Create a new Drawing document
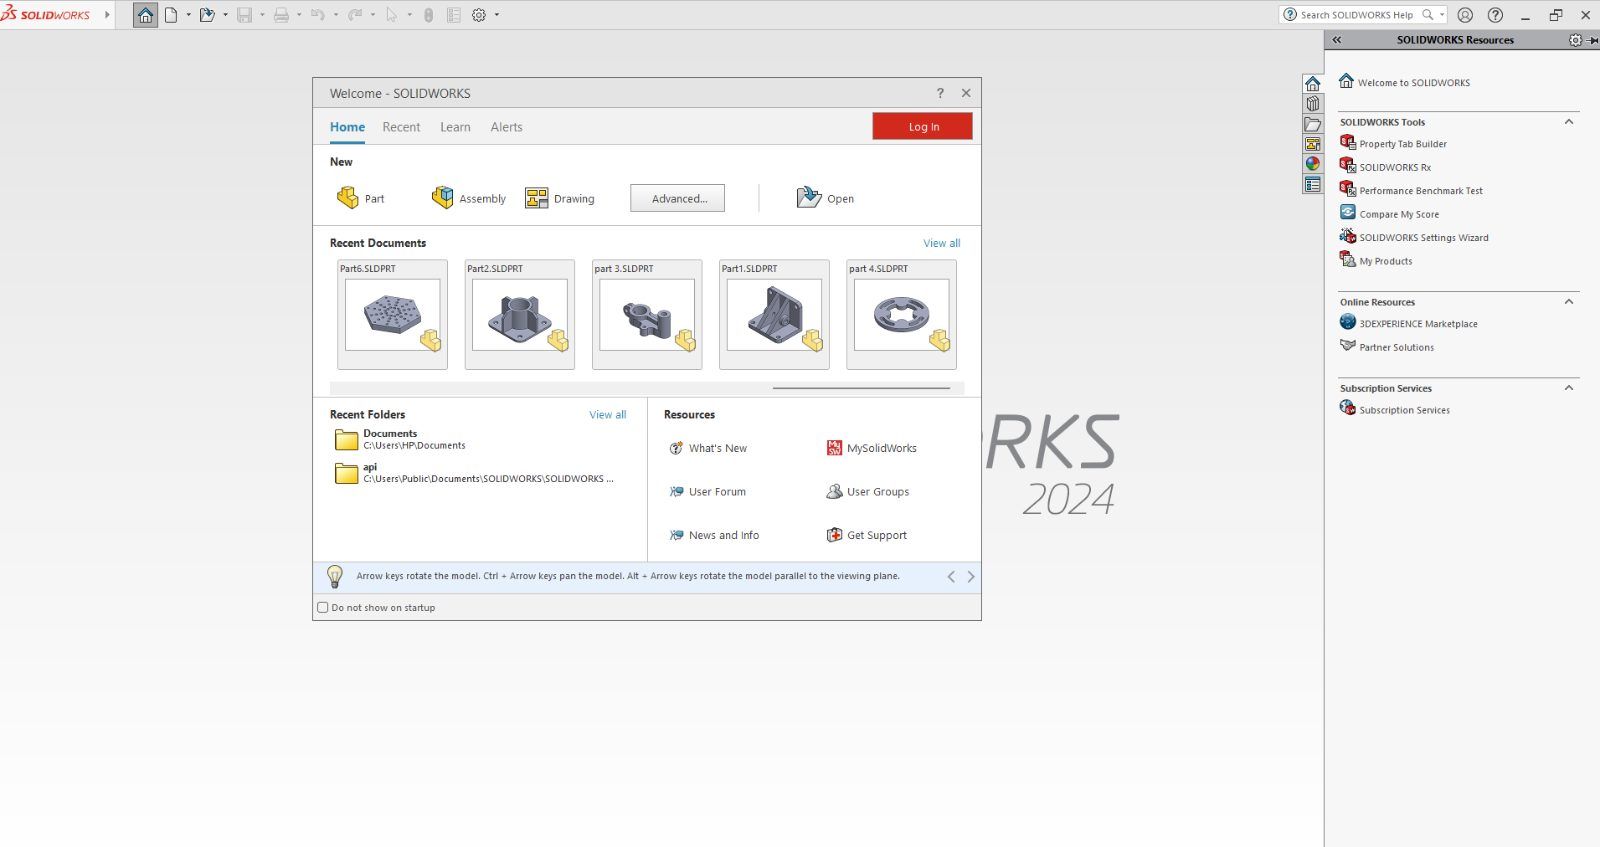Viewport: 1600px width, 847px height. [x=560, y=198]
